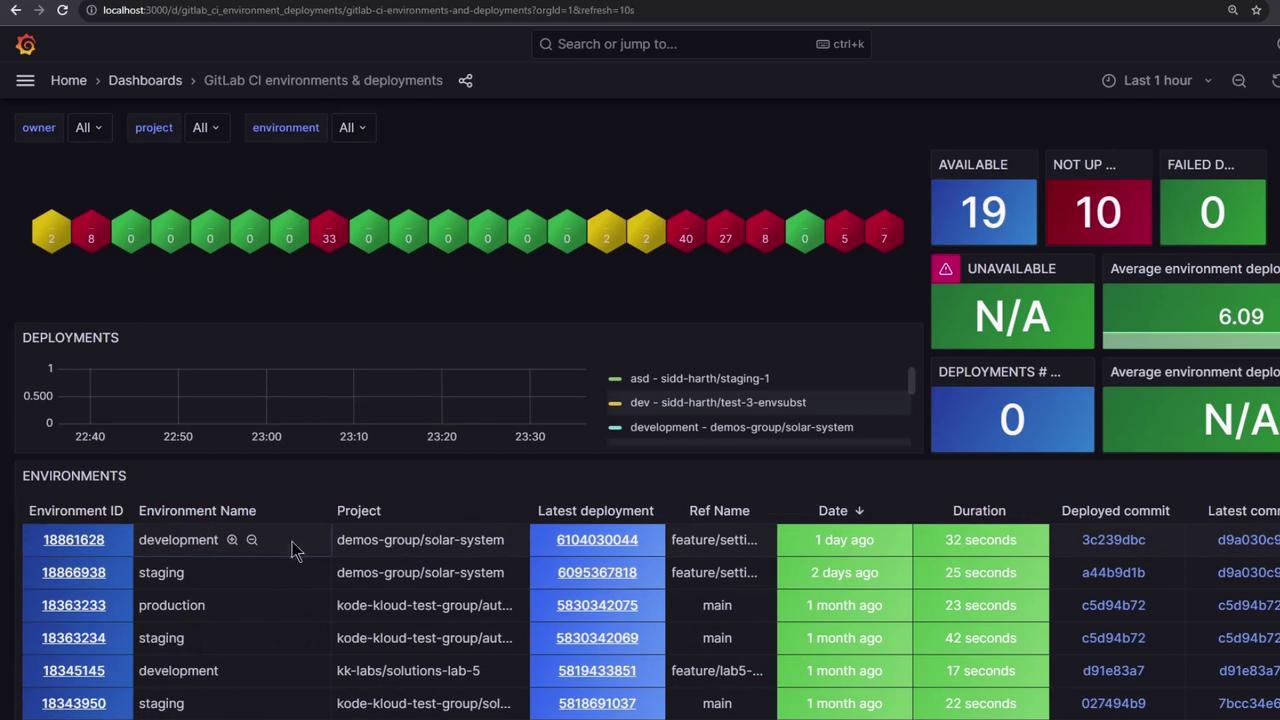Screen dimensions: 1280x720
Task: Open deployment 5819433851 link
Action: (597, 671)
